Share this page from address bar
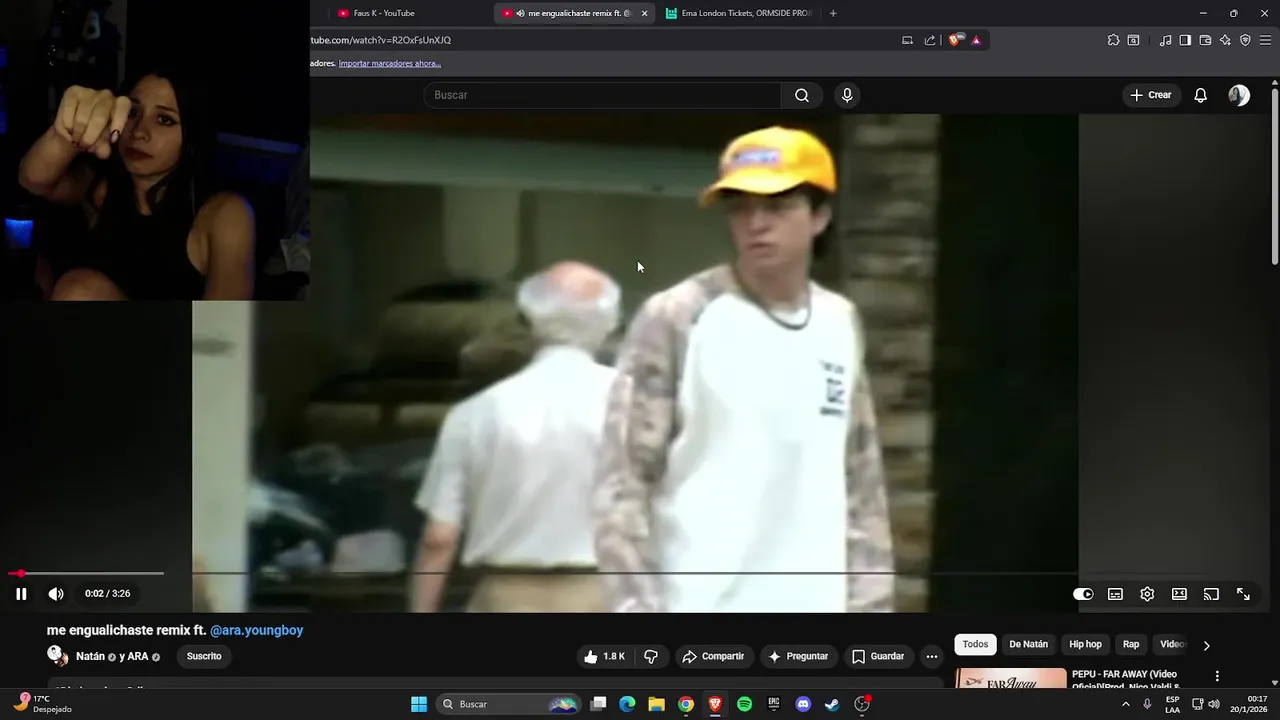 coord(930,40)
